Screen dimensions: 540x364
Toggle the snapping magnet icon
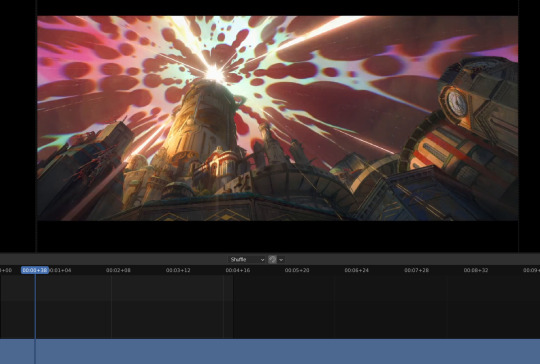tap(272, 260)
